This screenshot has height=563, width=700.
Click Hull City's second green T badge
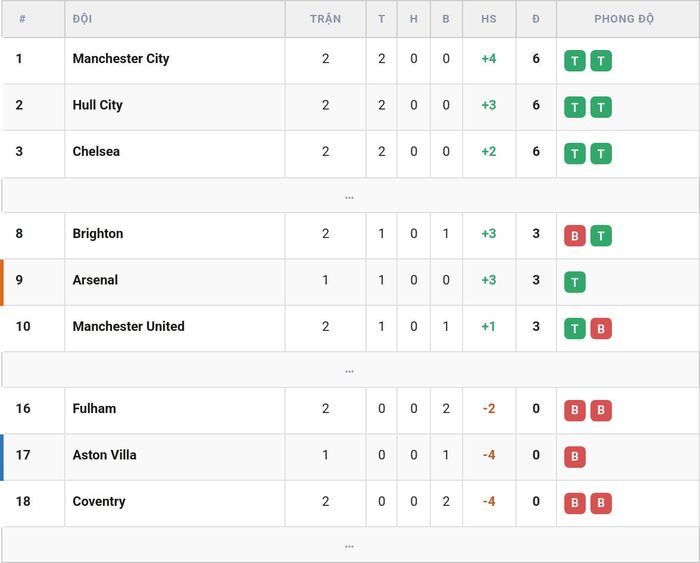tap(601, 107)
